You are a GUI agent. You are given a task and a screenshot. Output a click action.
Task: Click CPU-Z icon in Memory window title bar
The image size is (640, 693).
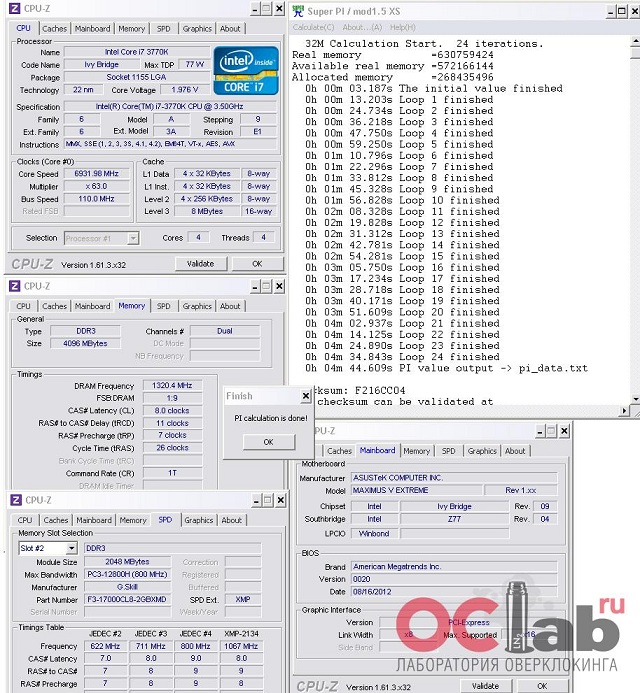14,286
